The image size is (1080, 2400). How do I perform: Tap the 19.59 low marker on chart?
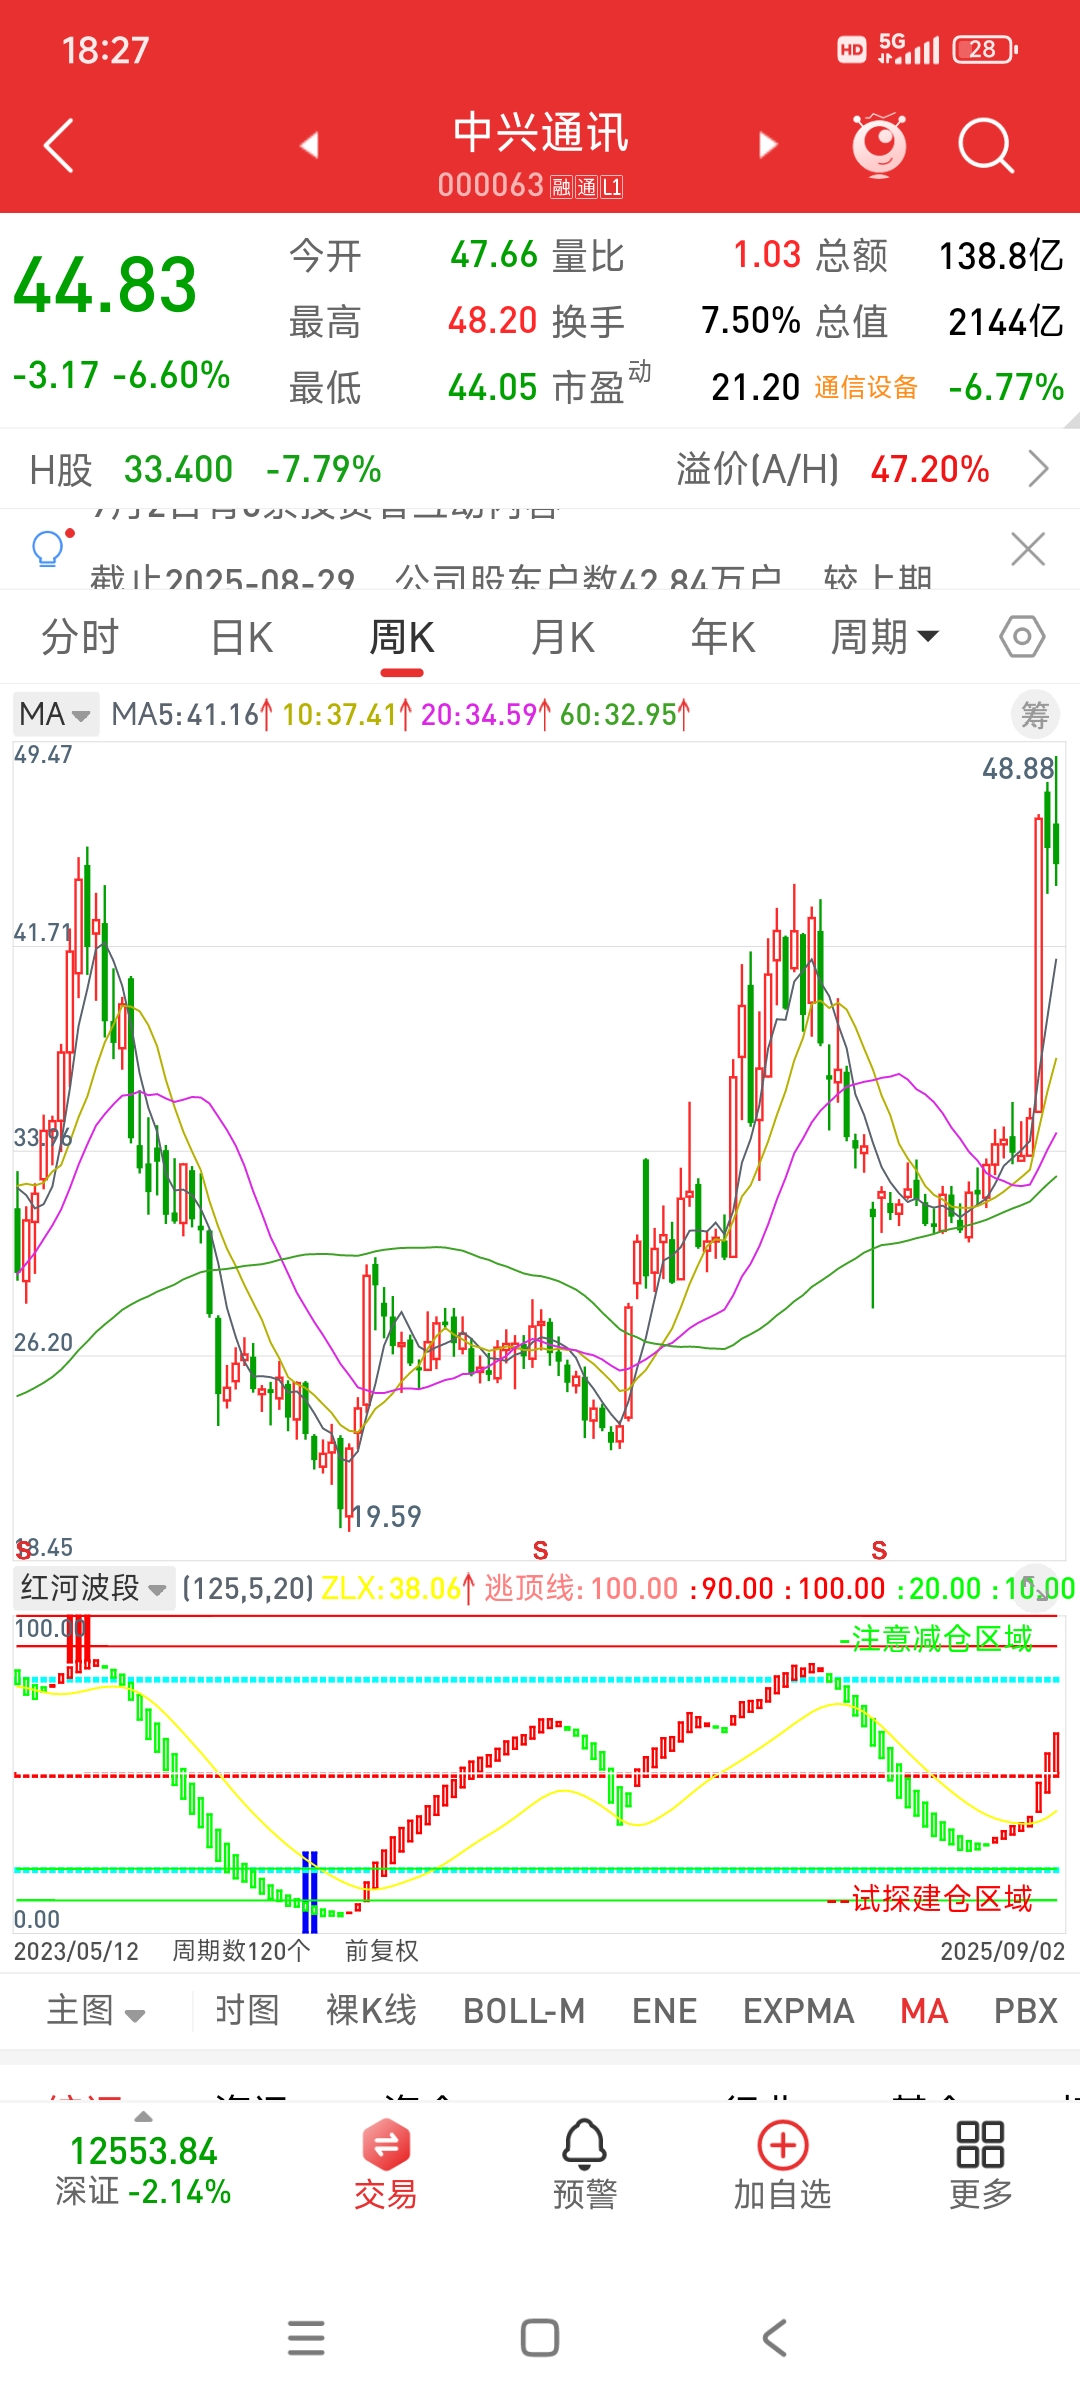click(x=387, y=1516)
